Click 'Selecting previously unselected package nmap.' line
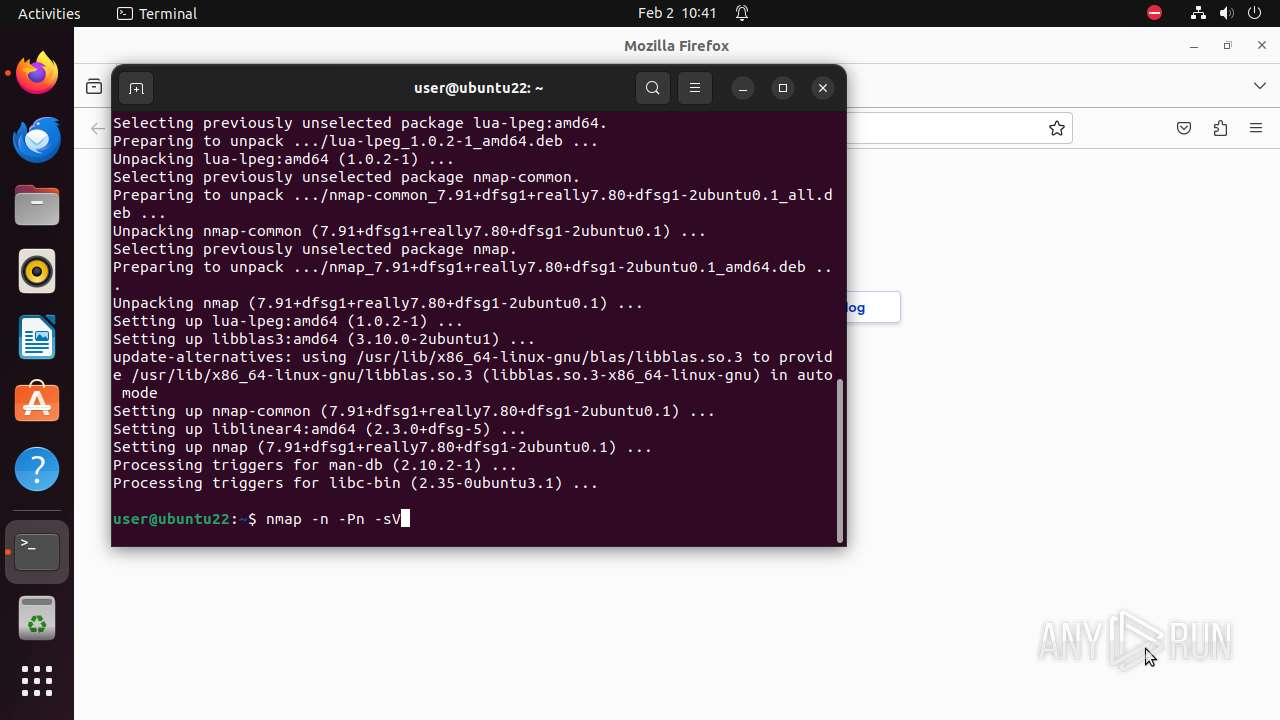Viewport: 1280px width, 720px height. 315,249
